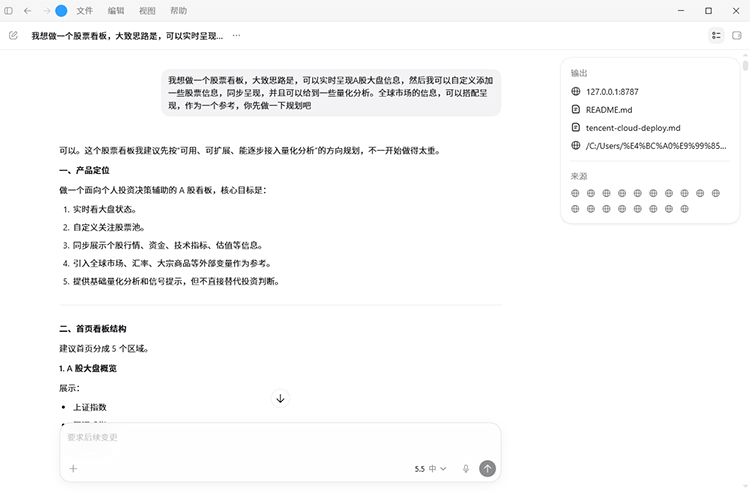Open the 编辑 menu
The height and width of the screenshot is (492, 750).
tap(116, 11)
